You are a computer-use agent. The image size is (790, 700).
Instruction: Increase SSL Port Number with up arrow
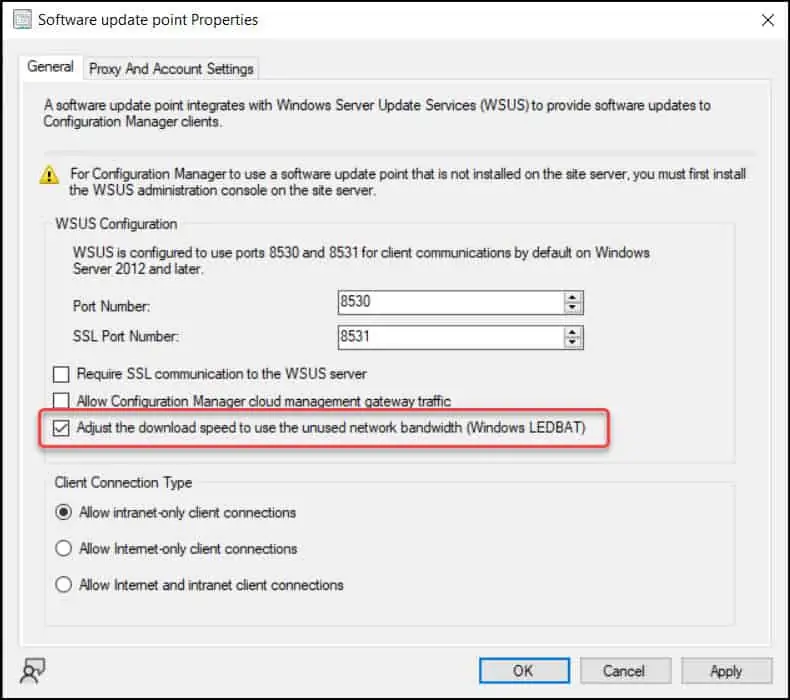coord(572,332)
